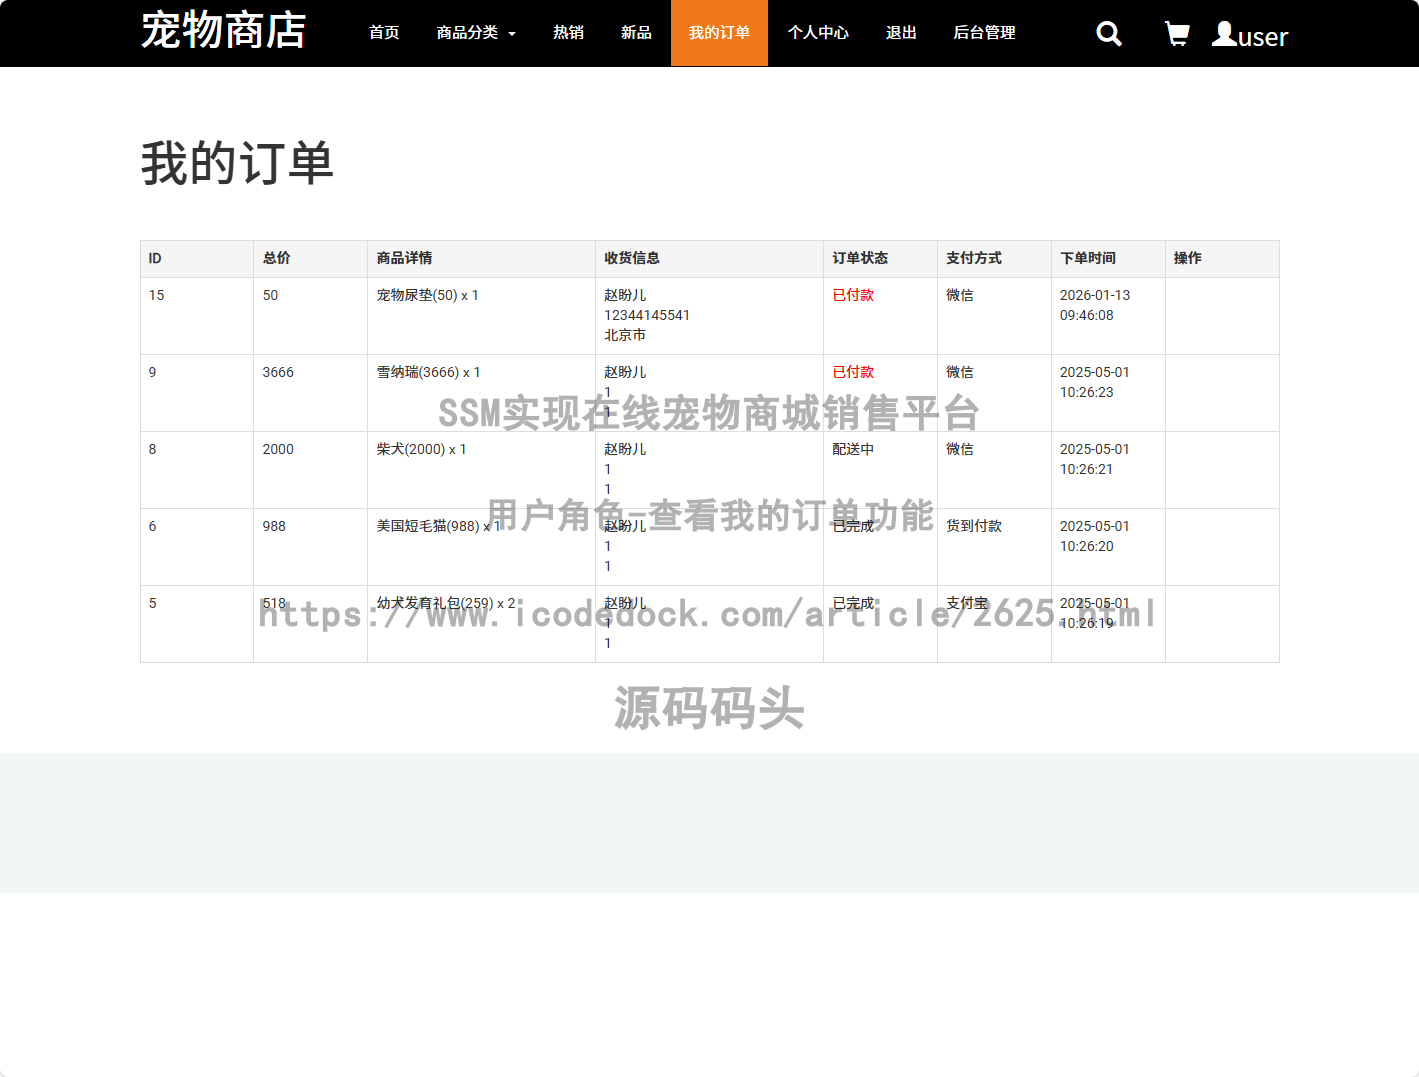Click the 幼犬发育礼包 order item
Image resolution: width=1419 pixels, height=1077 pixels.
point(446,603)
